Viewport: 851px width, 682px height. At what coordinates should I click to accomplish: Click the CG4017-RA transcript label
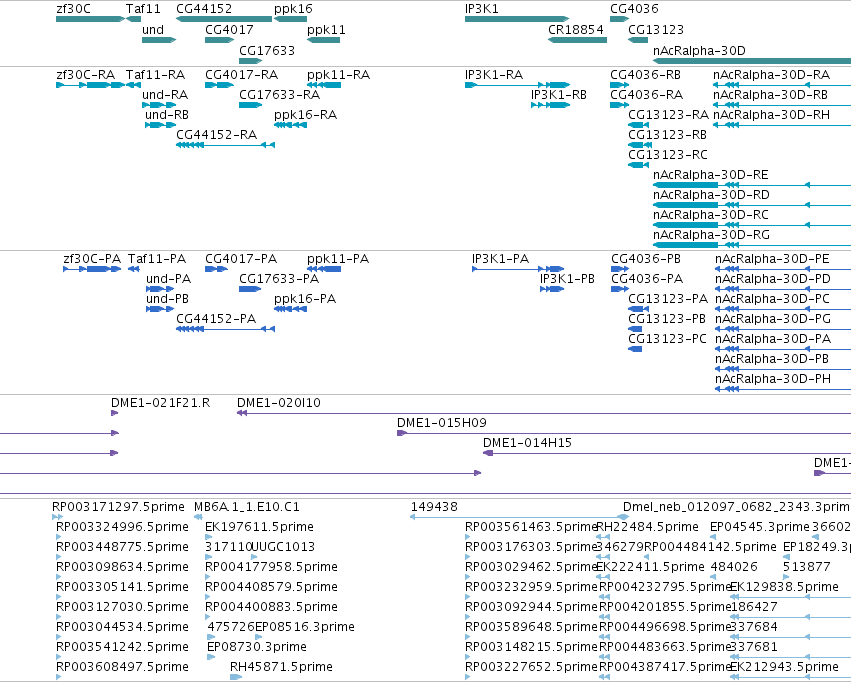[242, 75]
